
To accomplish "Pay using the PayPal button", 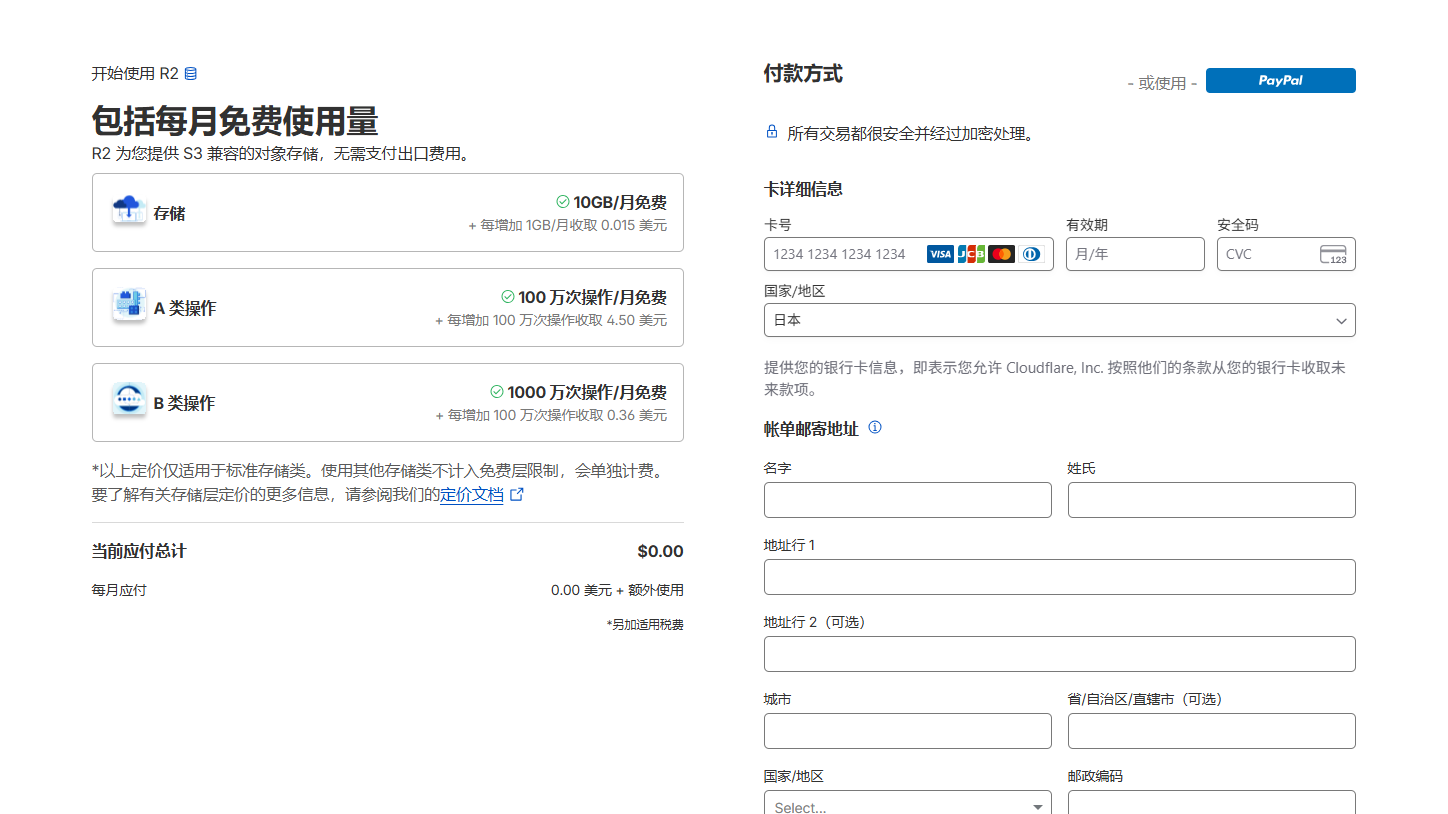I will (x=1280, y=81).
